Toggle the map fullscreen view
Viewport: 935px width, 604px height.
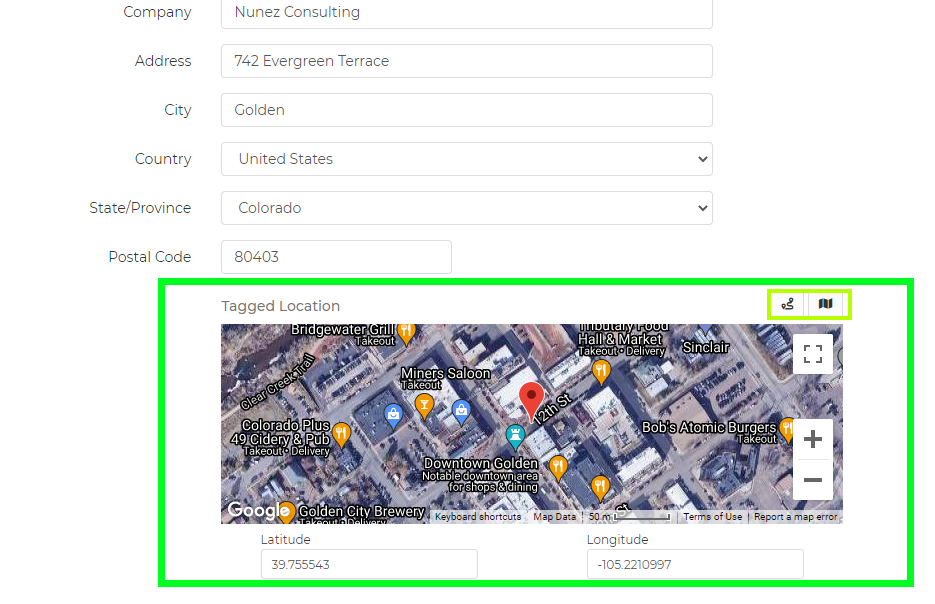click(813, 354)
